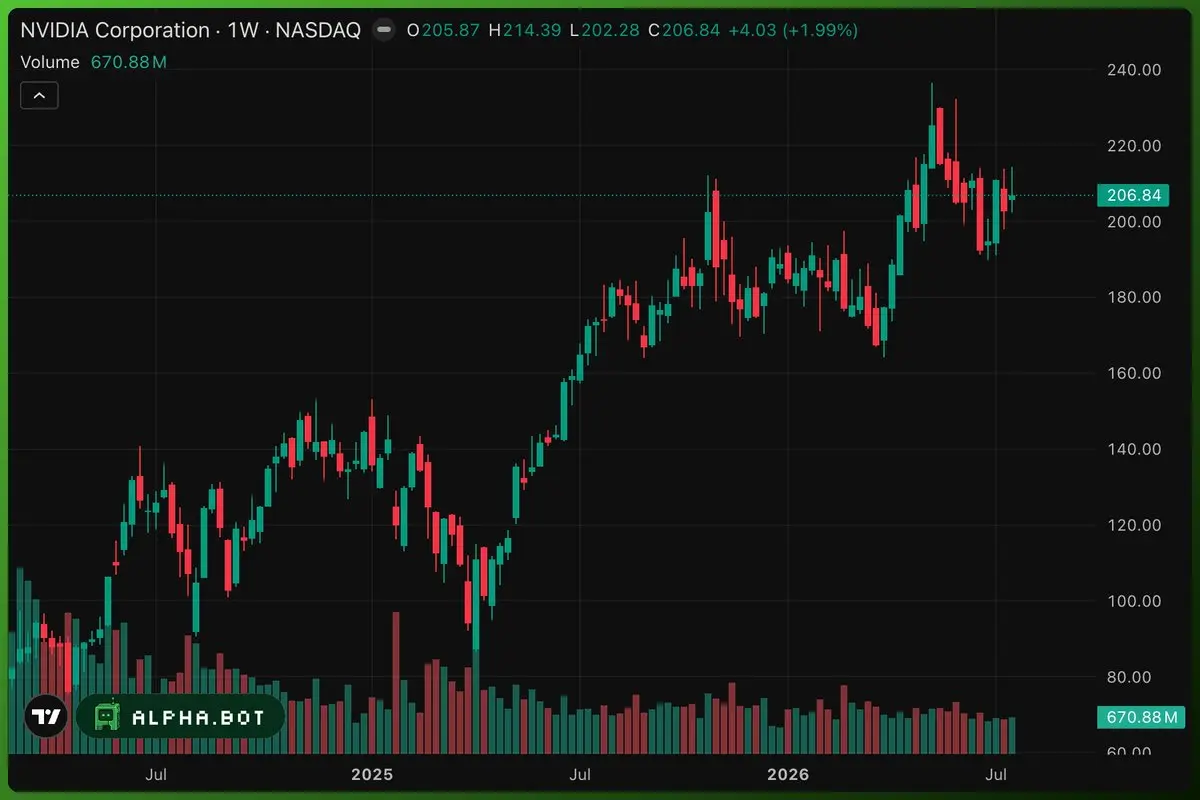The height and width of the screenshot is (800, 1200).
Task: Click the 200.00 price axis label
Action: coord(1134,221)
